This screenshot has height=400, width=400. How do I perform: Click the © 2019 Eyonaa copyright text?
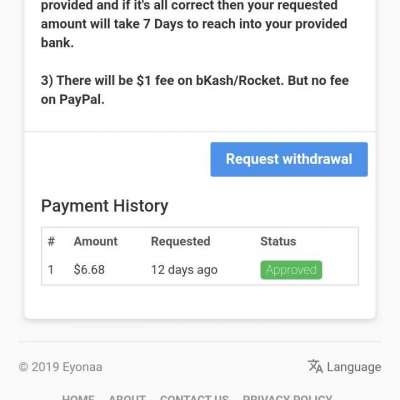[x=60, y=367]
